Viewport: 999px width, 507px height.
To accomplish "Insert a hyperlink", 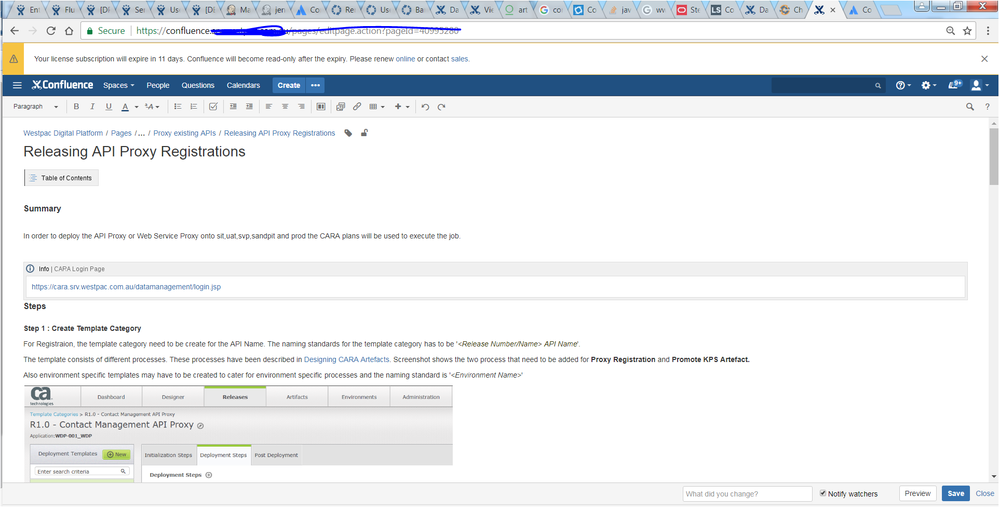I will pyautogui.click(x=357, y=107).
